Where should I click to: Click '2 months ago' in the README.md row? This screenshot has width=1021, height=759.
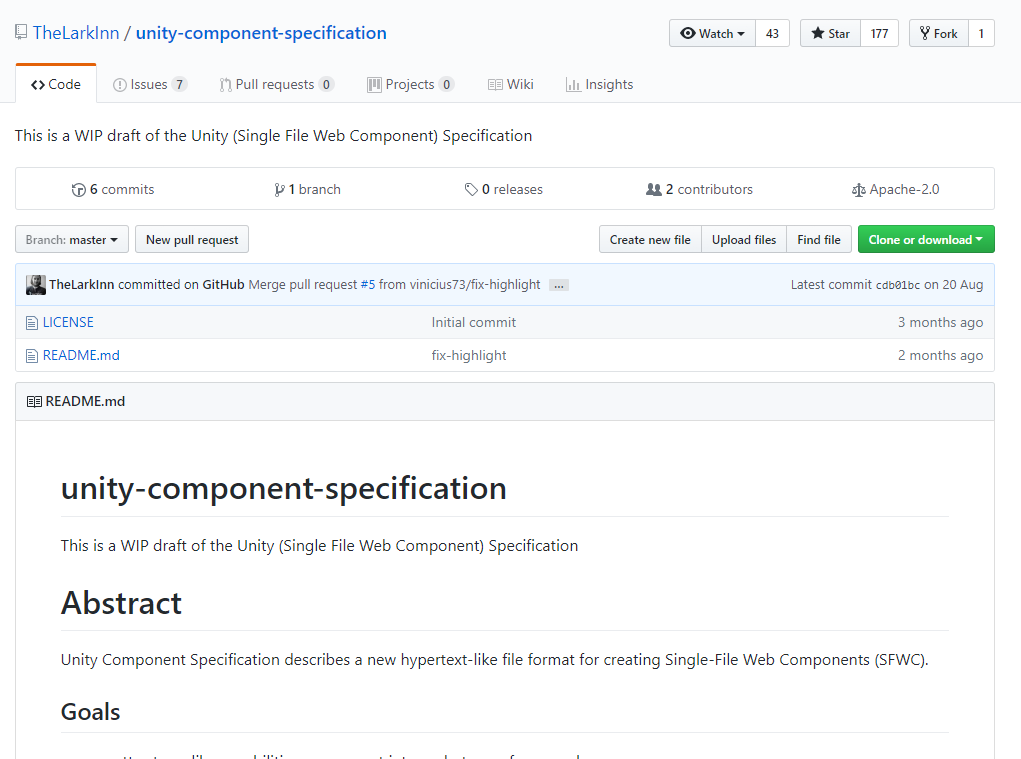point(940,355)
